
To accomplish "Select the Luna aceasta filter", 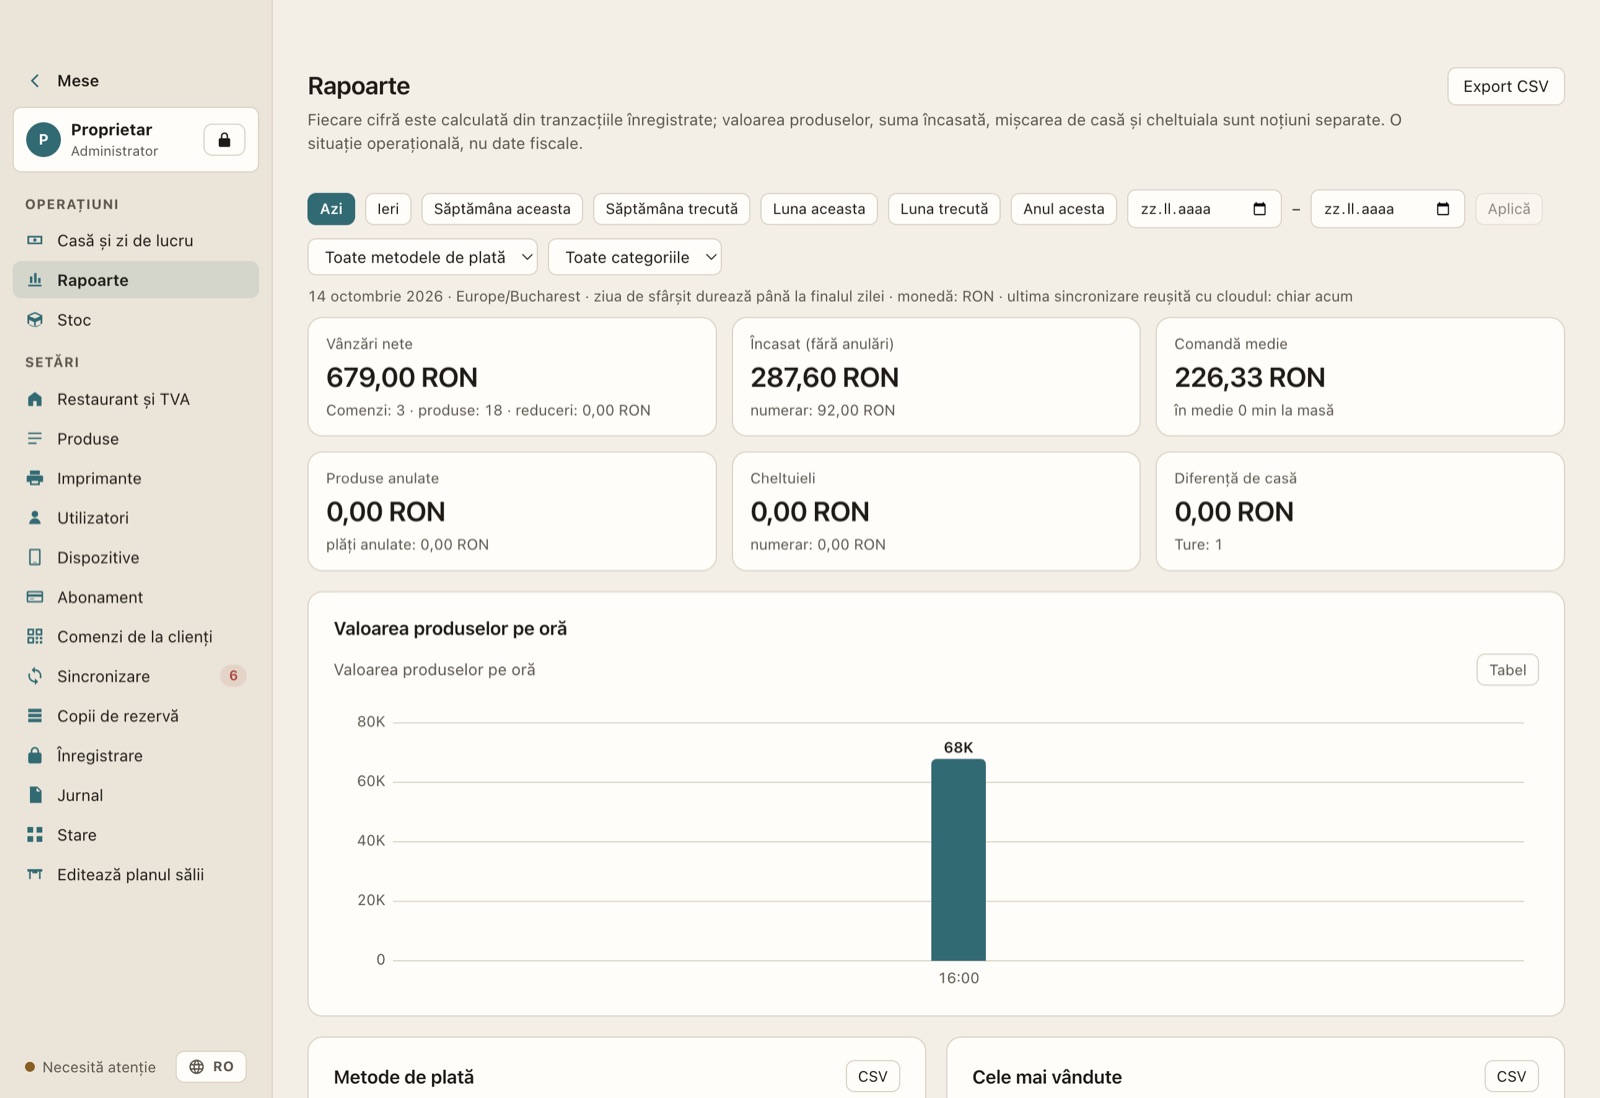I will [819, 209].
